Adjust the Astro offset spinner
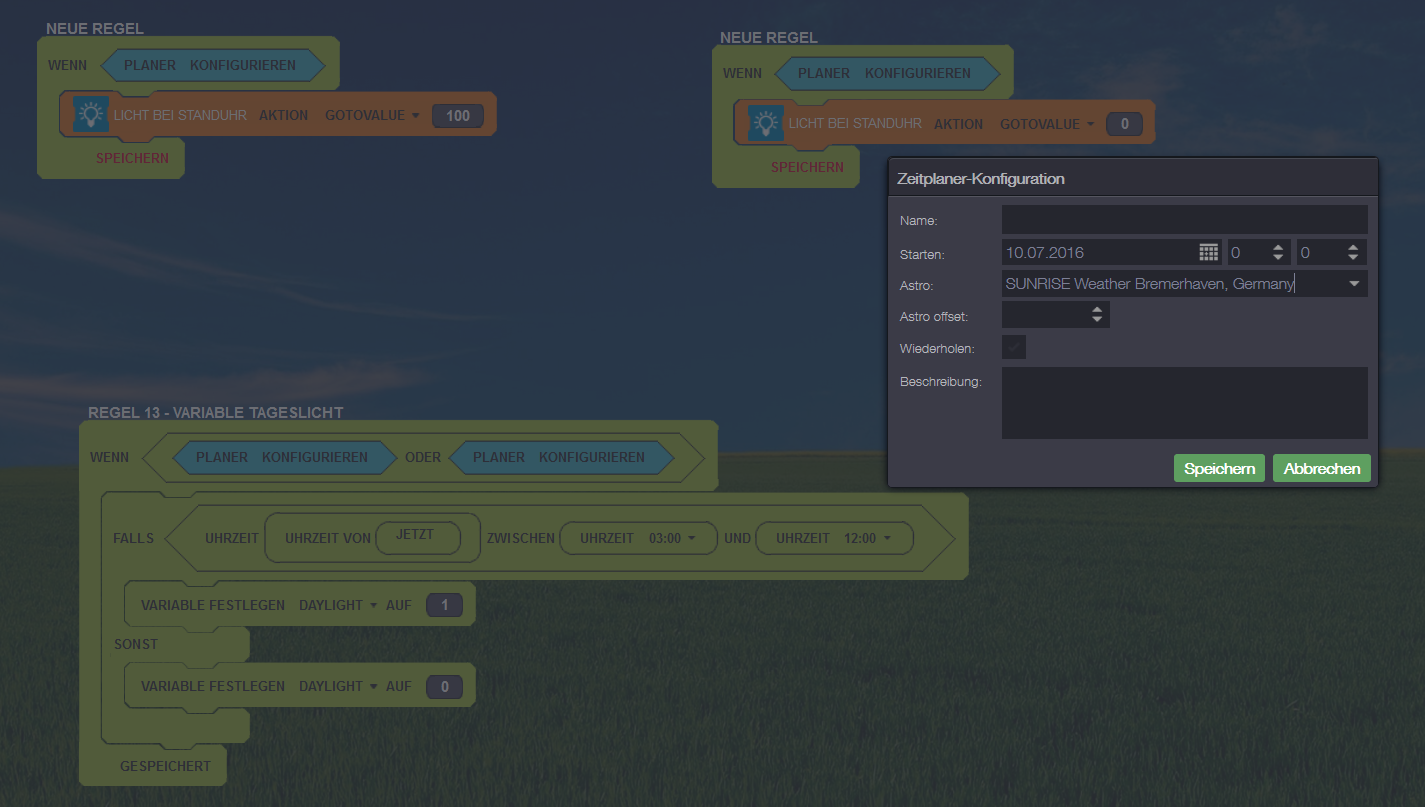The image size is (1425, 807). [1097, 315]
